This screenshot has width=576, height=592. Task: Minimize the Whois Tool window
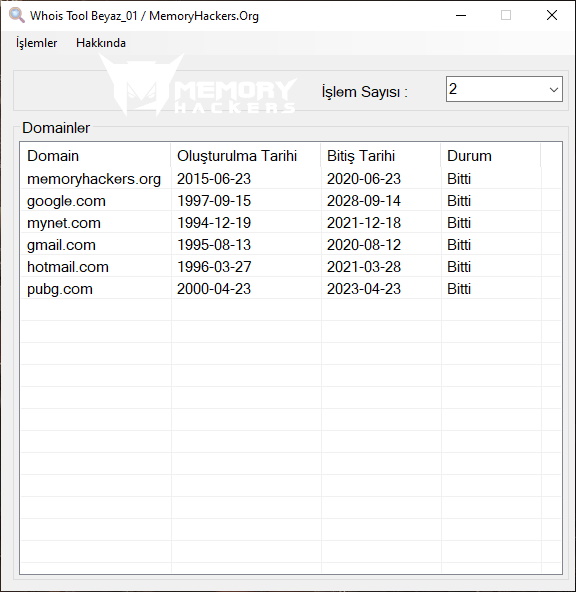coord(461,15)
